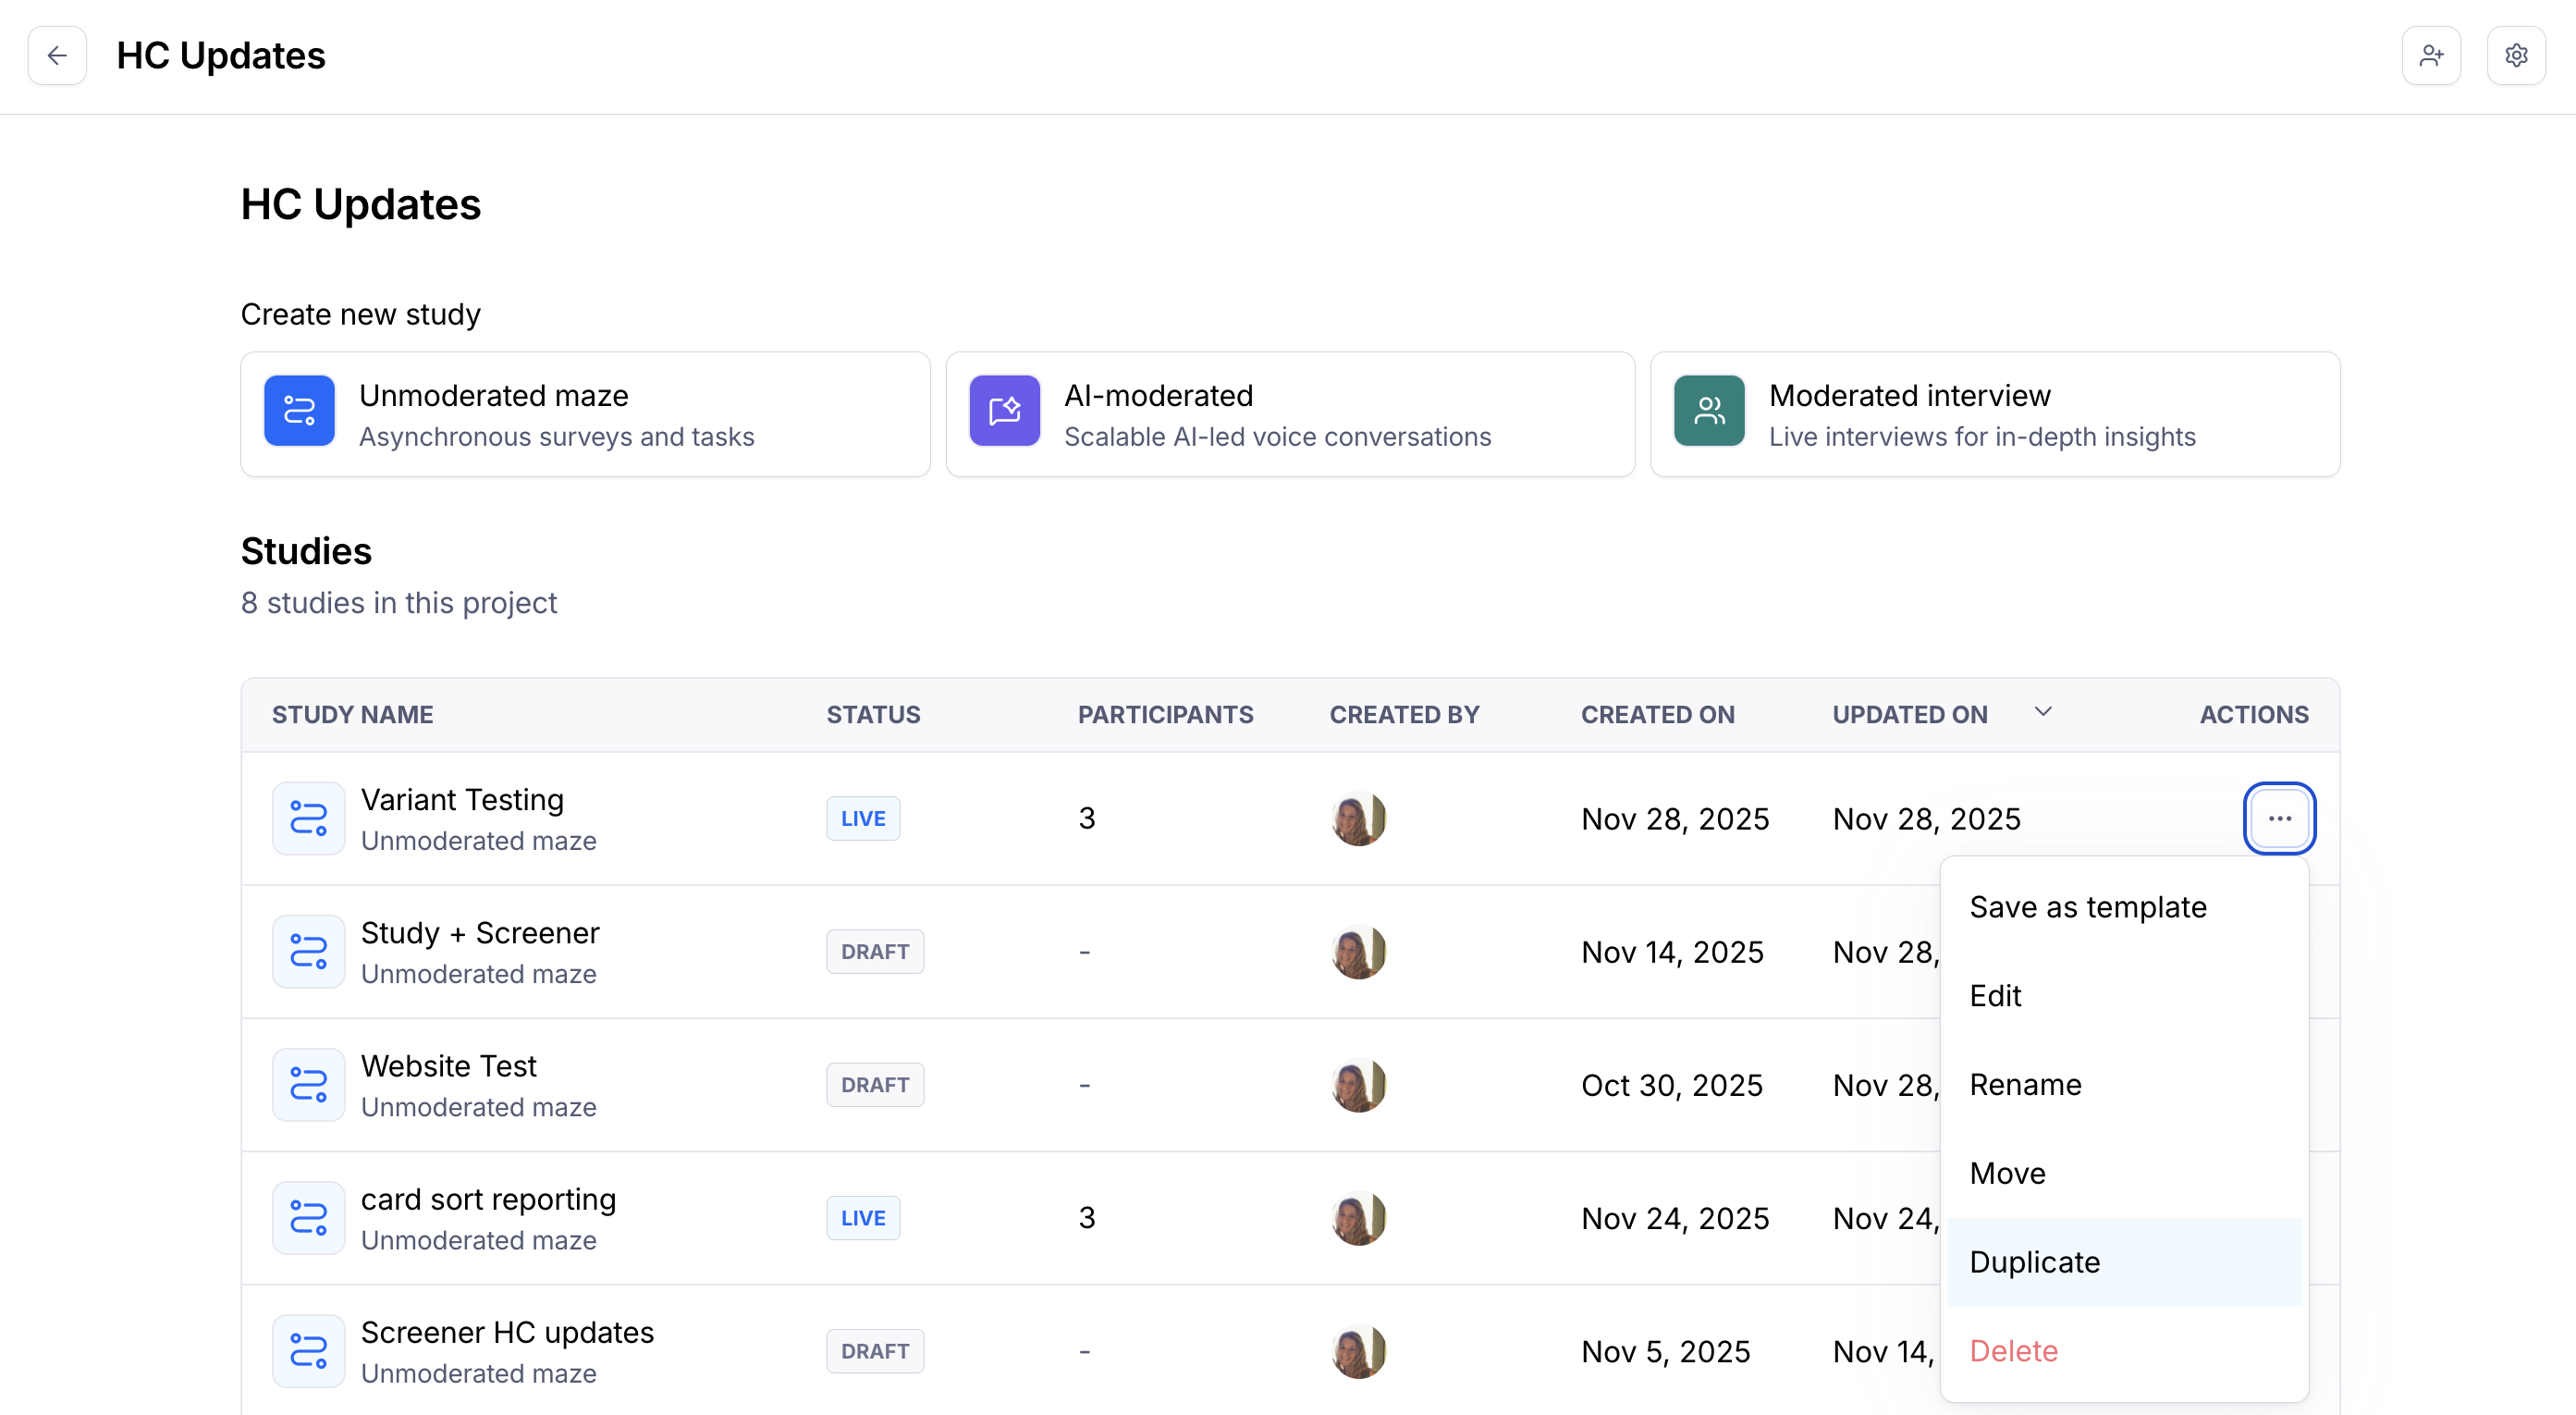Choose Move from the actions menu
The width and height of the screenshot is (2576, 1415).
2007,1173
